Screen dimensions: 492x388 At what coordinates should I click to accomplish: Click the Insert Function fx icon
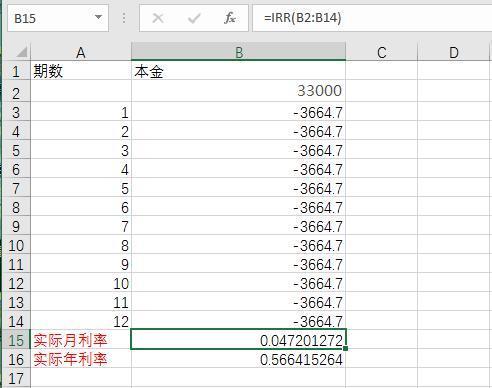click(x=230, y=18)
